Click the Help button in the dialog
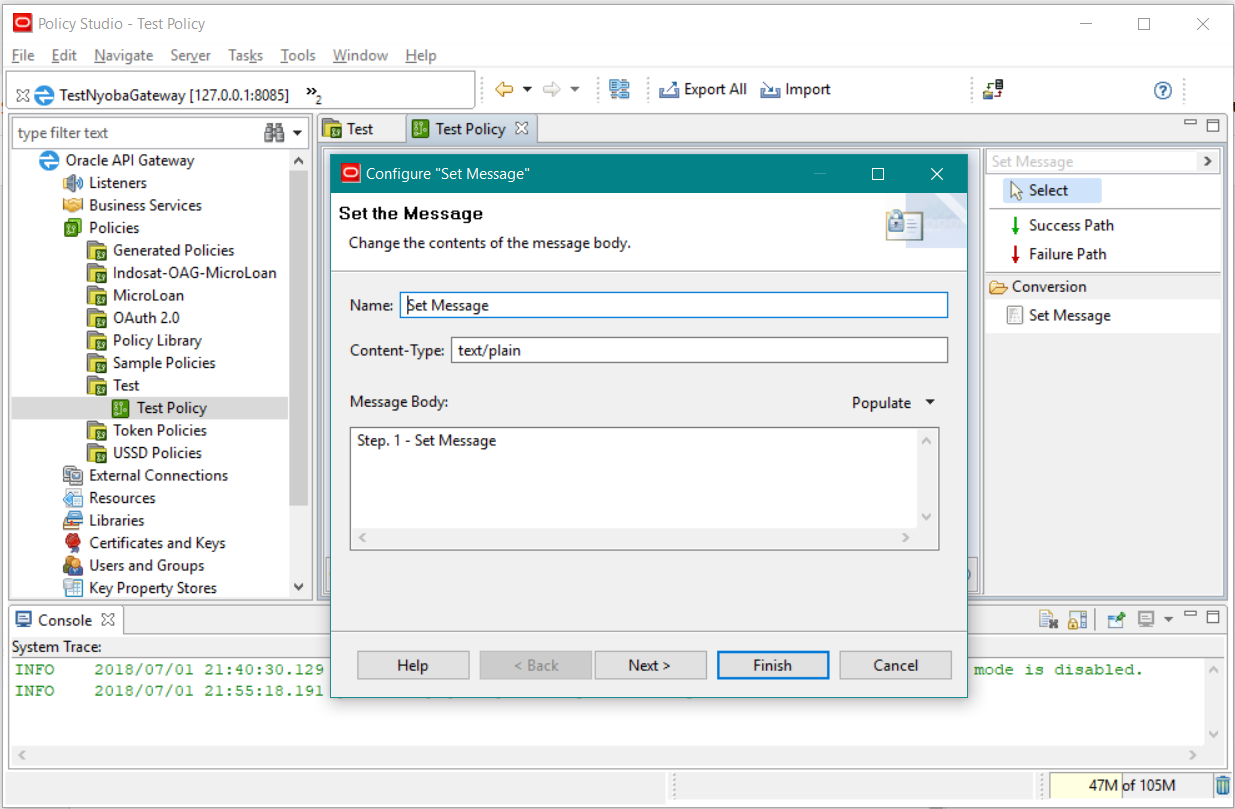This screenshot has height=809, width=1235. pyautogui.click(x=413, y=665)
